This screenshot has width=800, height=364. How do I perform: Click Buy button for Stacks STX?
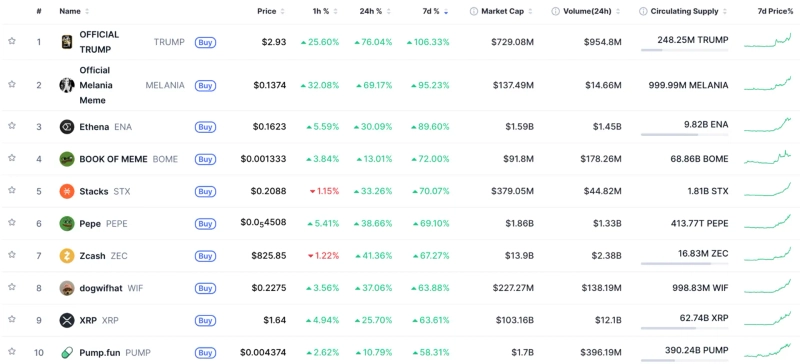tap(205, 191)
